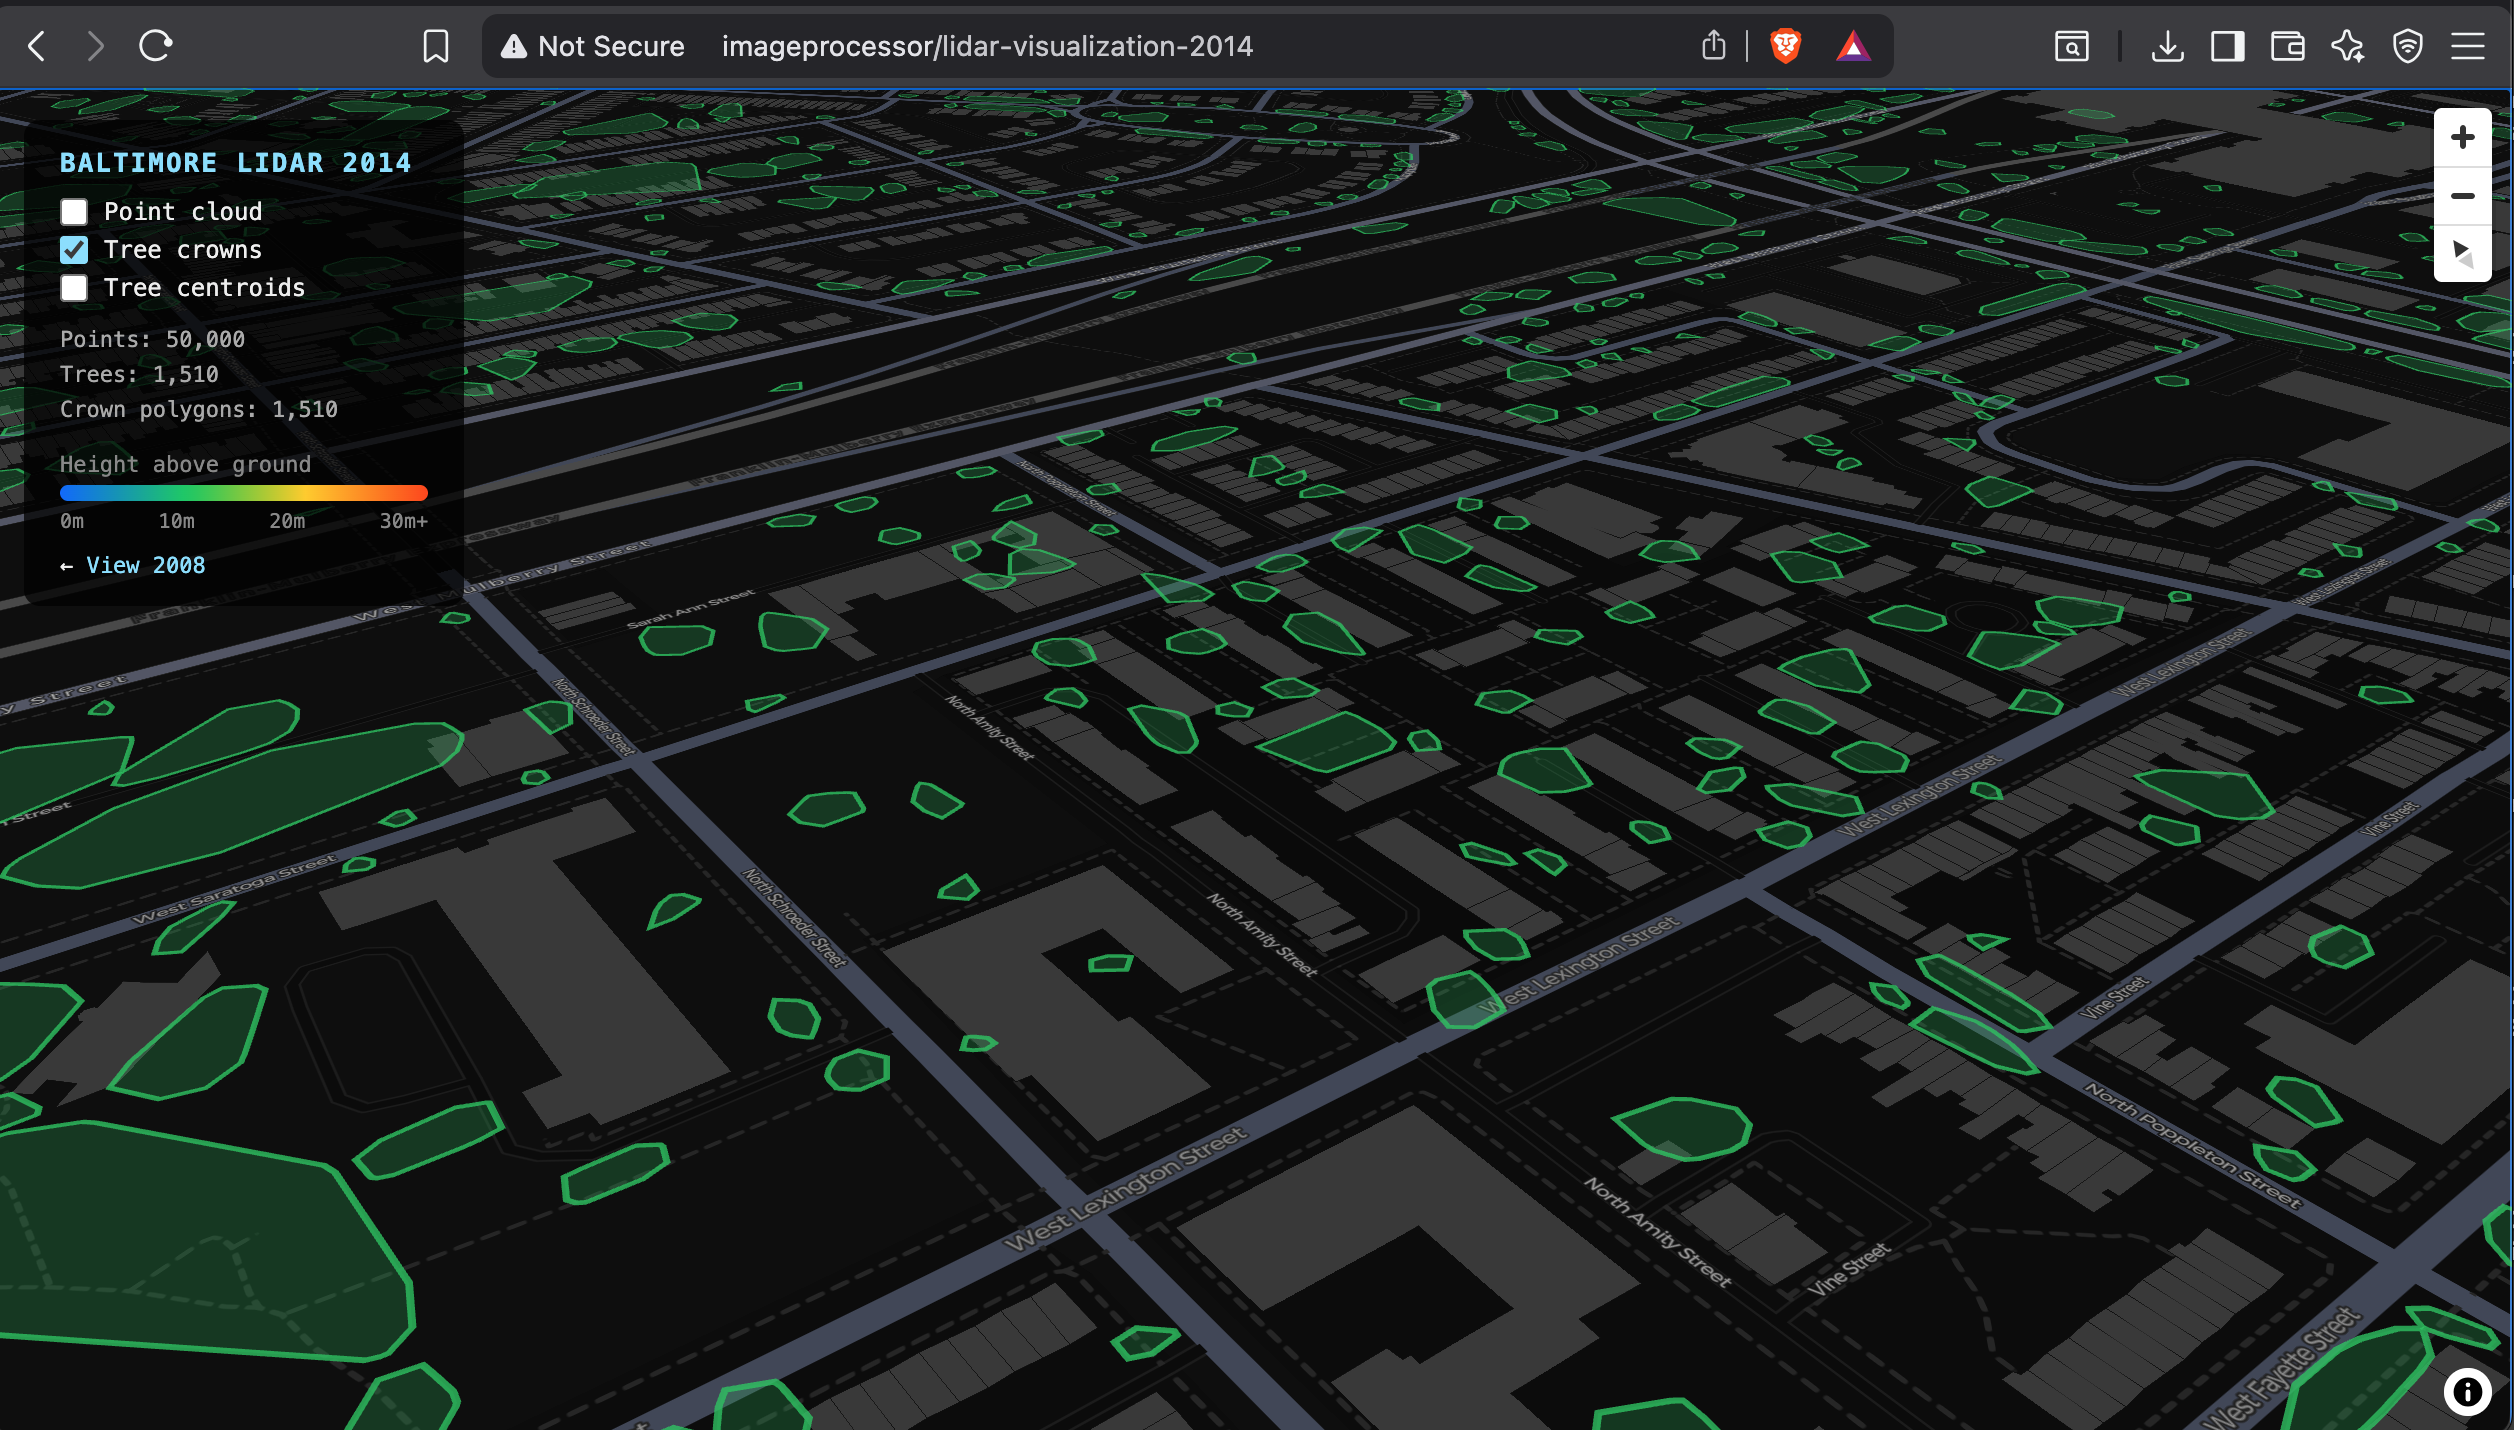The width and height of the screenshot is (2514, 1430).
Task: Enable the Point cloud checkbox
Action: pos(73,211)
